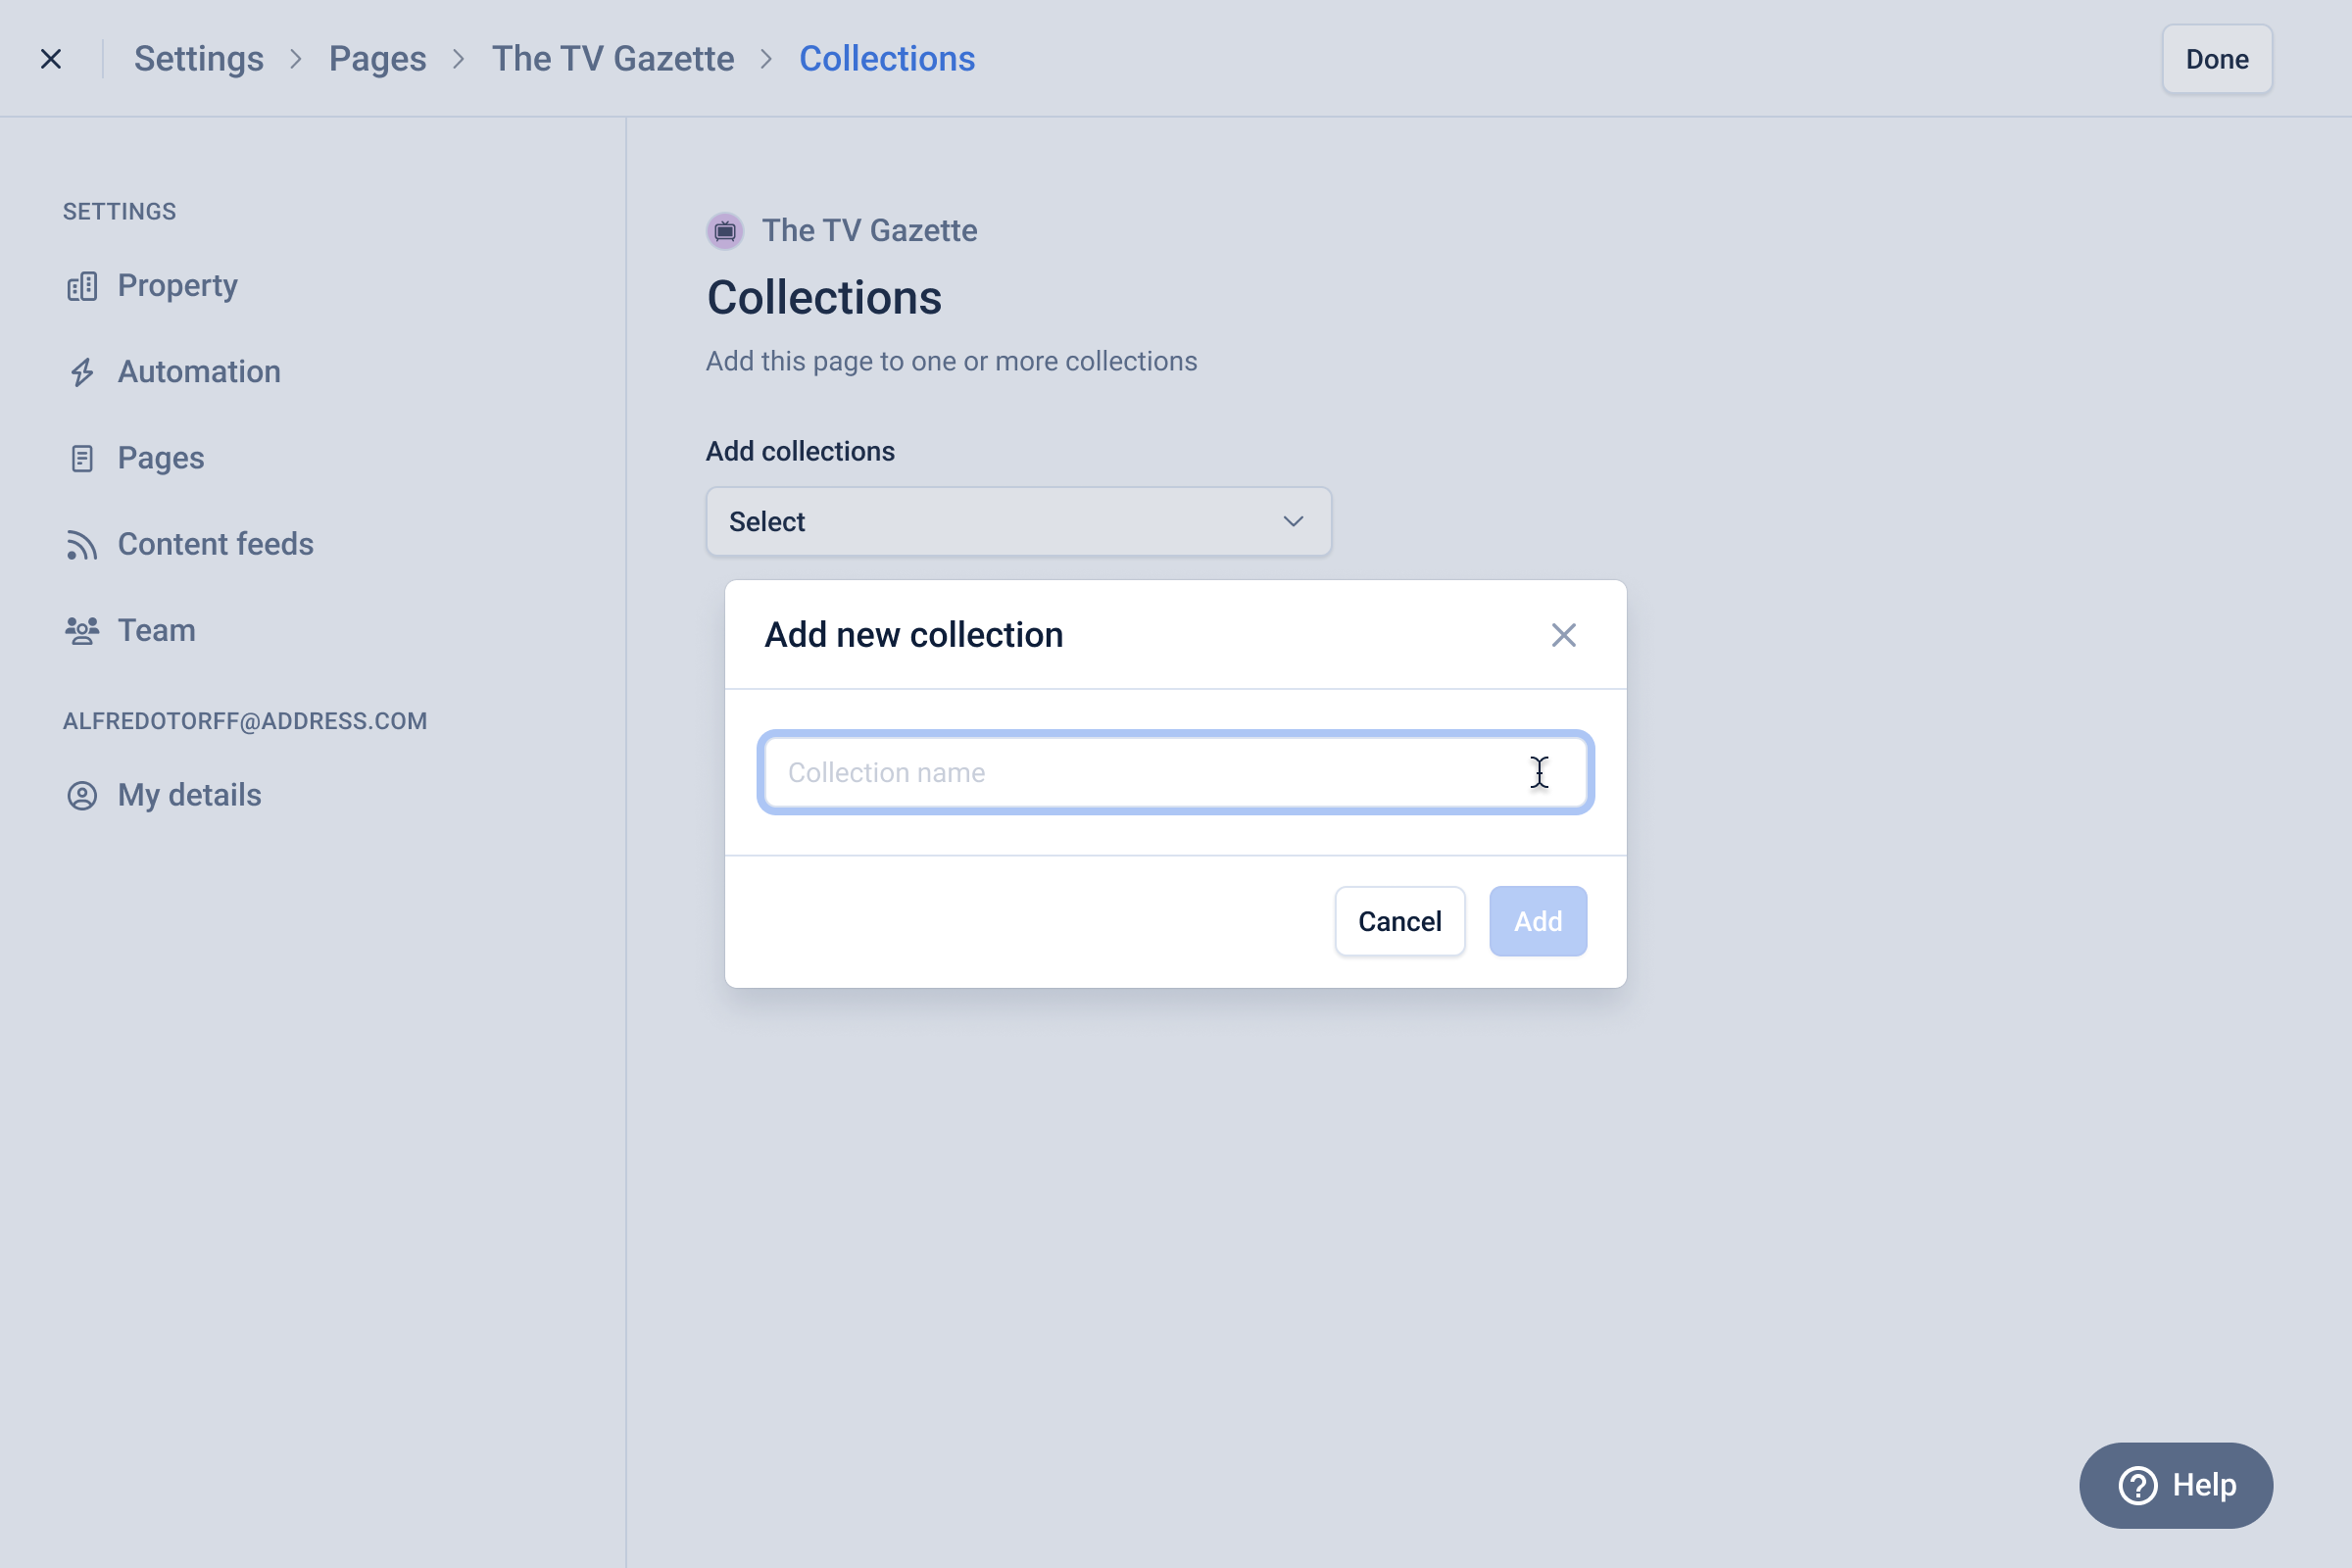Click the My details user icon
2352x1568 pixels.
(82, 796)
